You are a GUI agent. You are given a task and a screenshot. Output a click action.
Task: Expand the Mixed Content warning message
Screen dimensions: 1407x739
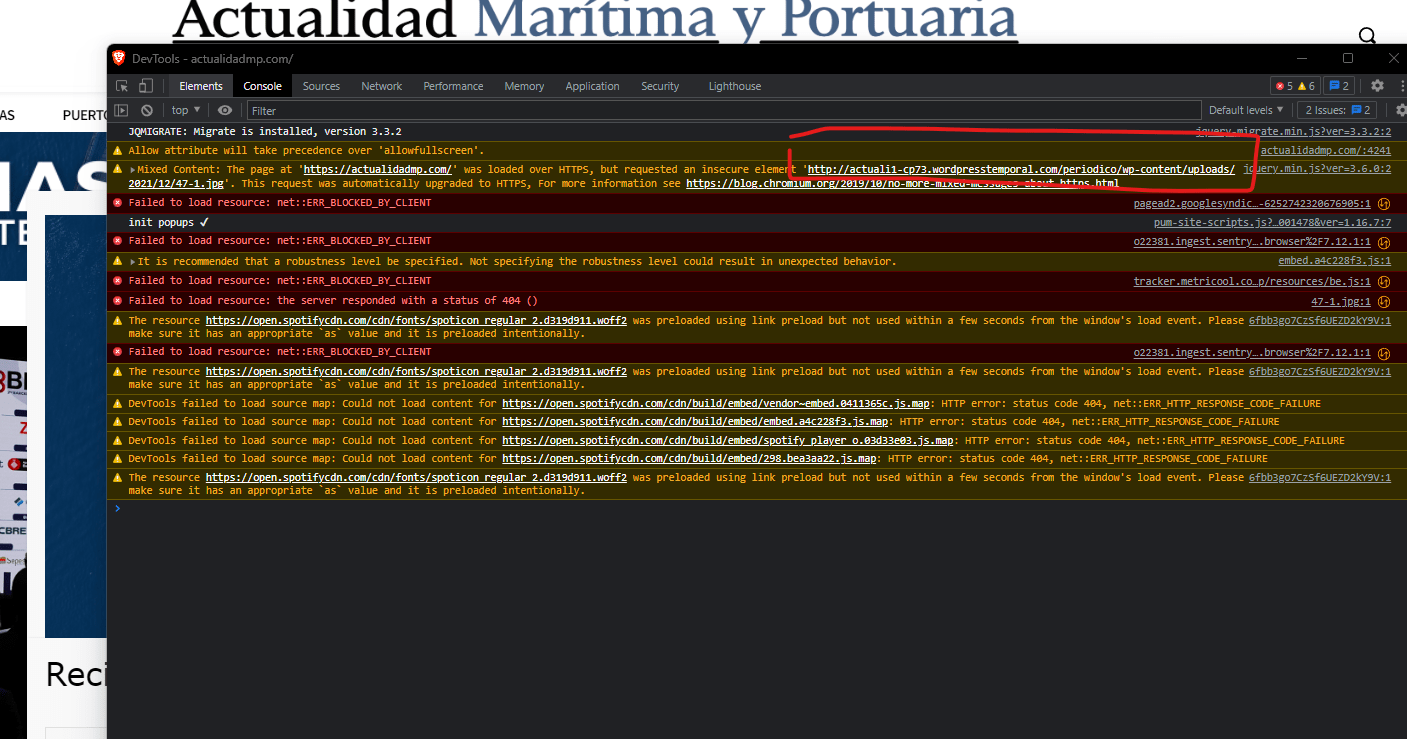pos(132,170)
